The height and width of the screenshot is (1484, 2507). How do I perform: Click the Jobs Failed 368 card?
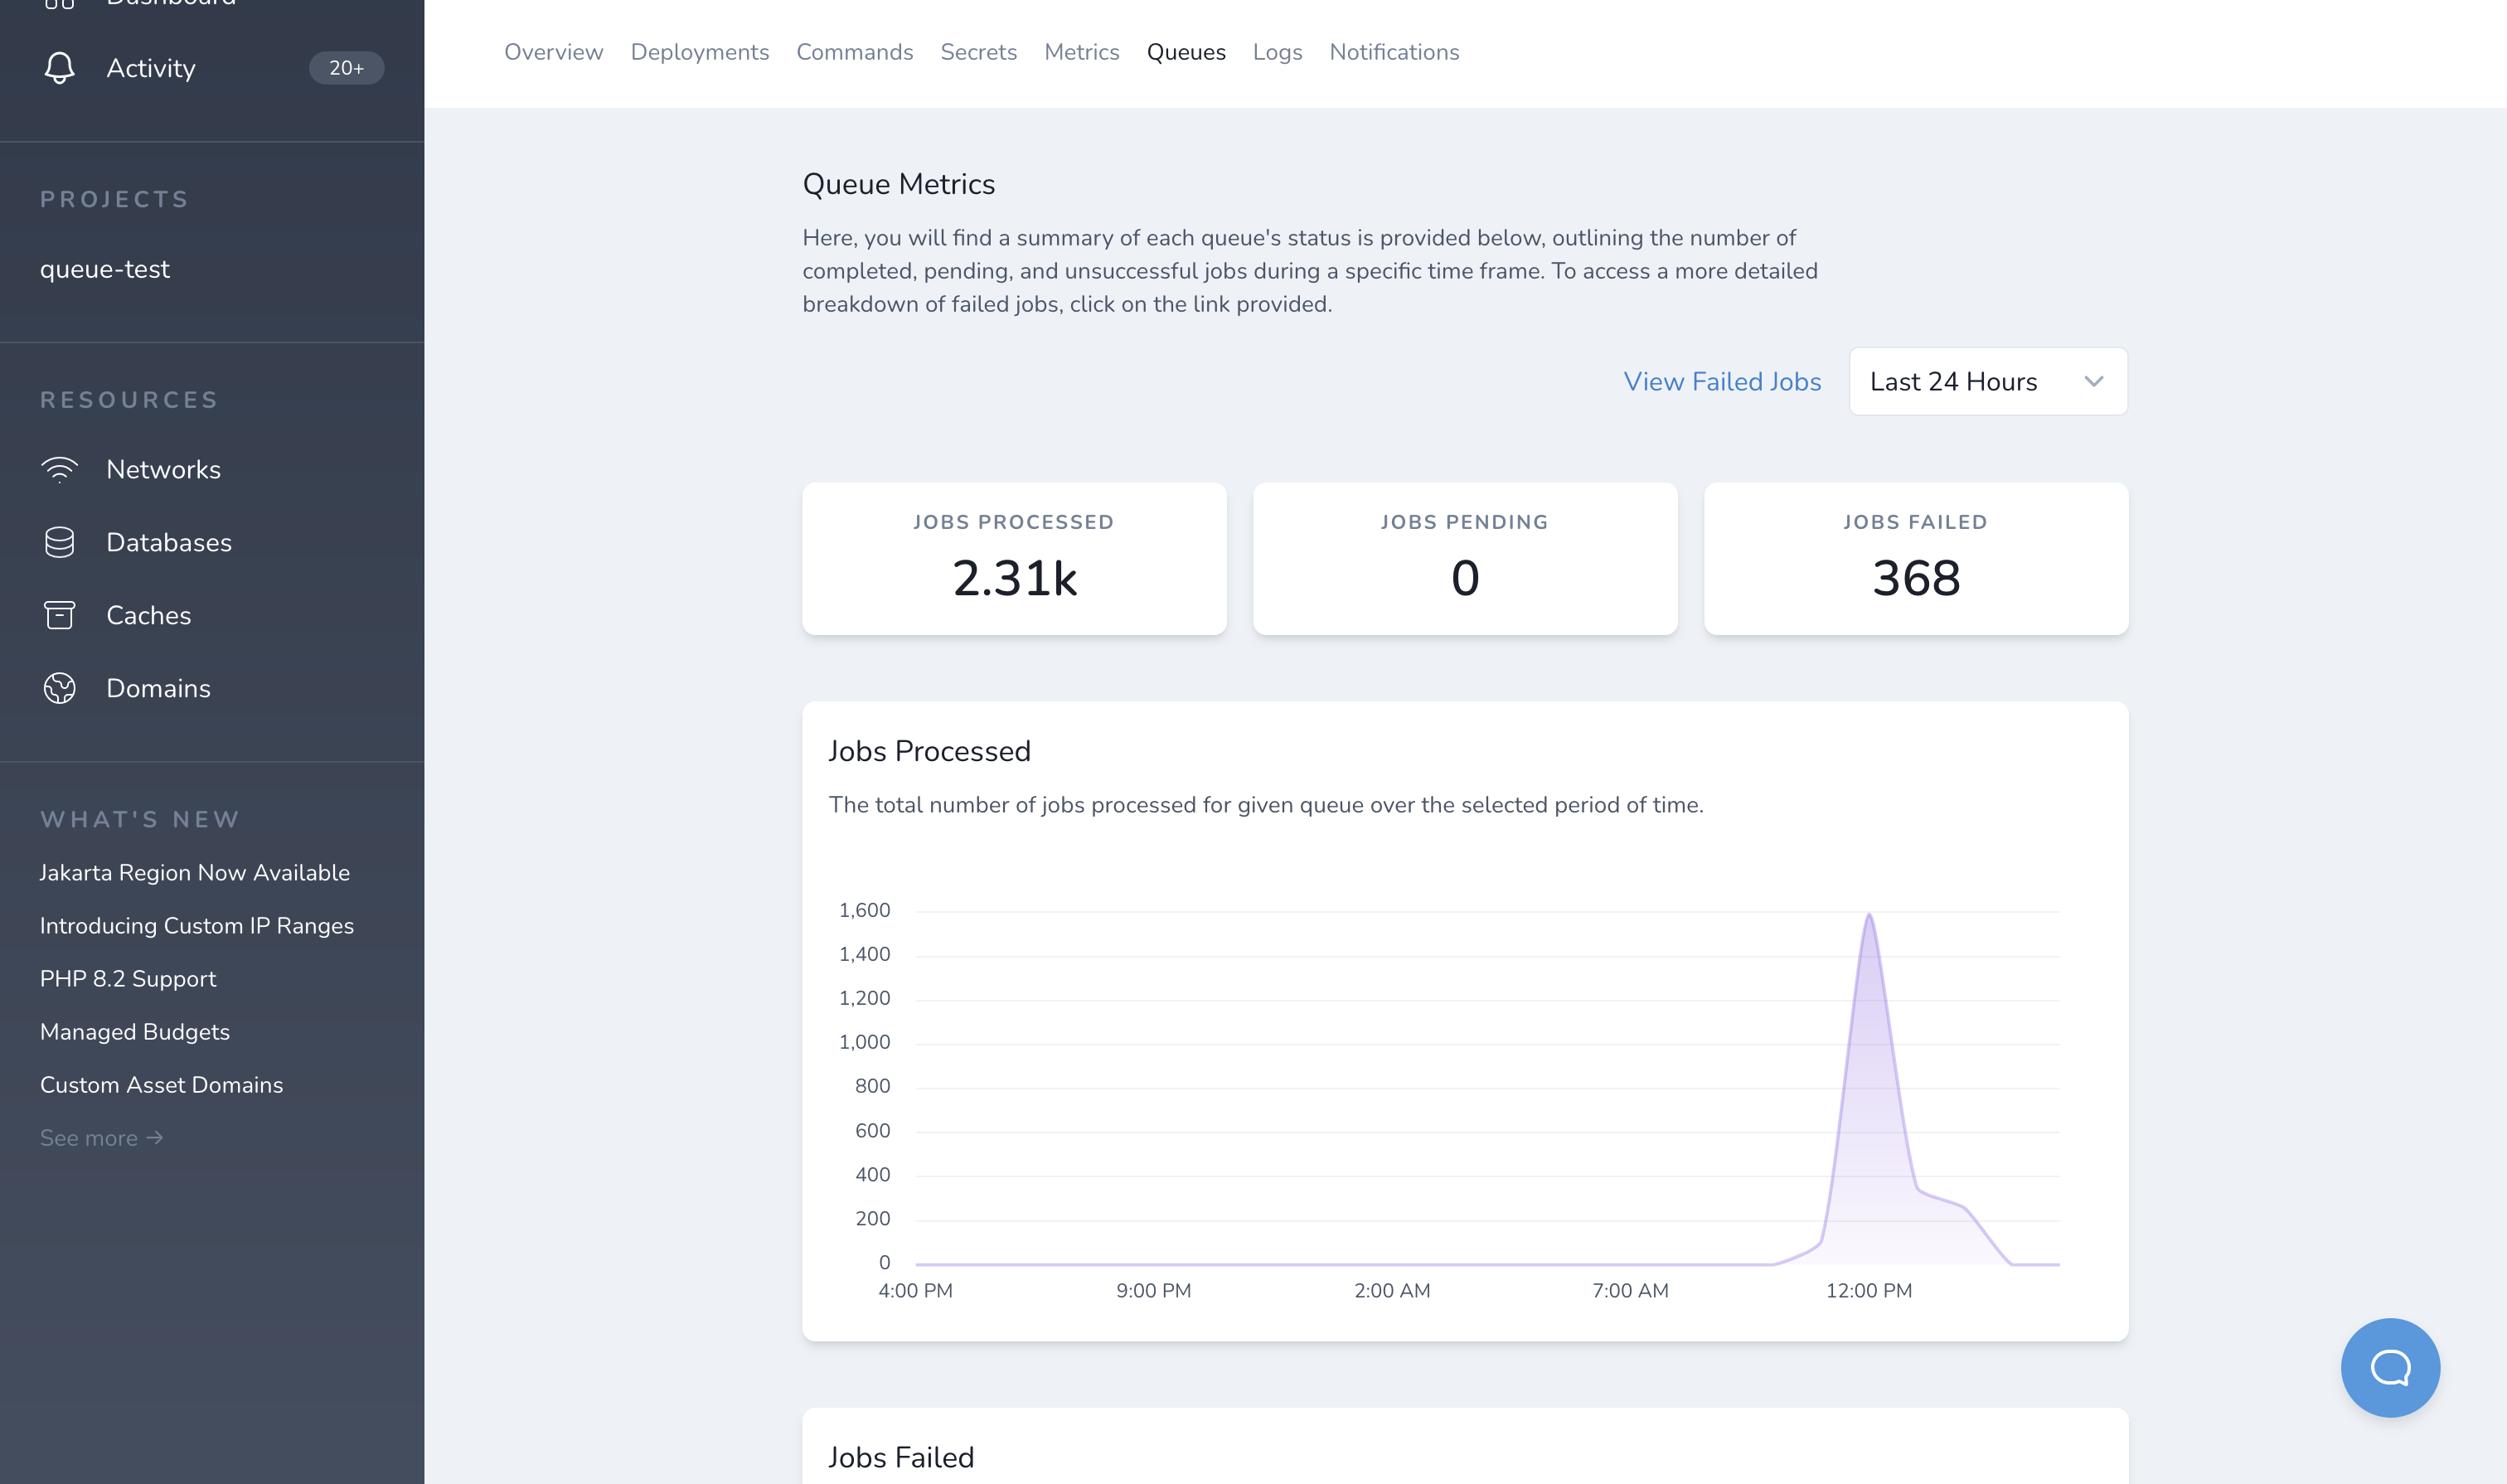(1914, 558)
